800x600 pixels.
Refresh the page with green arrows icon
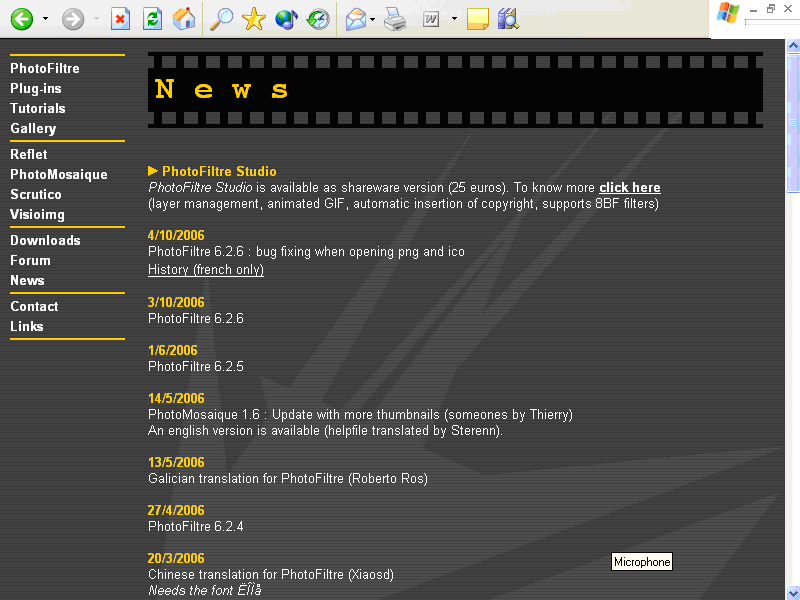coord(152,19)
